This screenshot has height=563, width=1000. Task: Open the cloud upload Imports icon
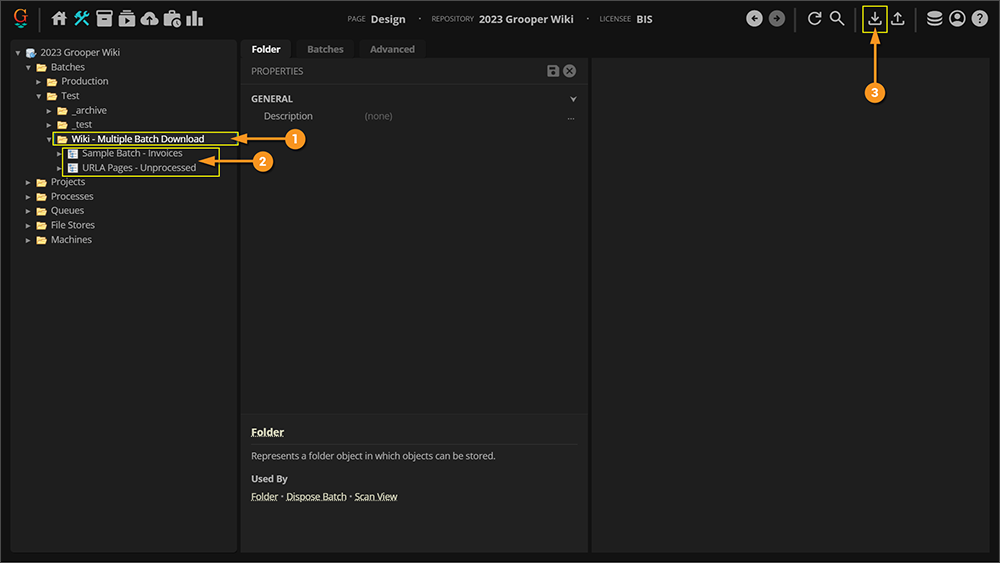tap(149, 18)
